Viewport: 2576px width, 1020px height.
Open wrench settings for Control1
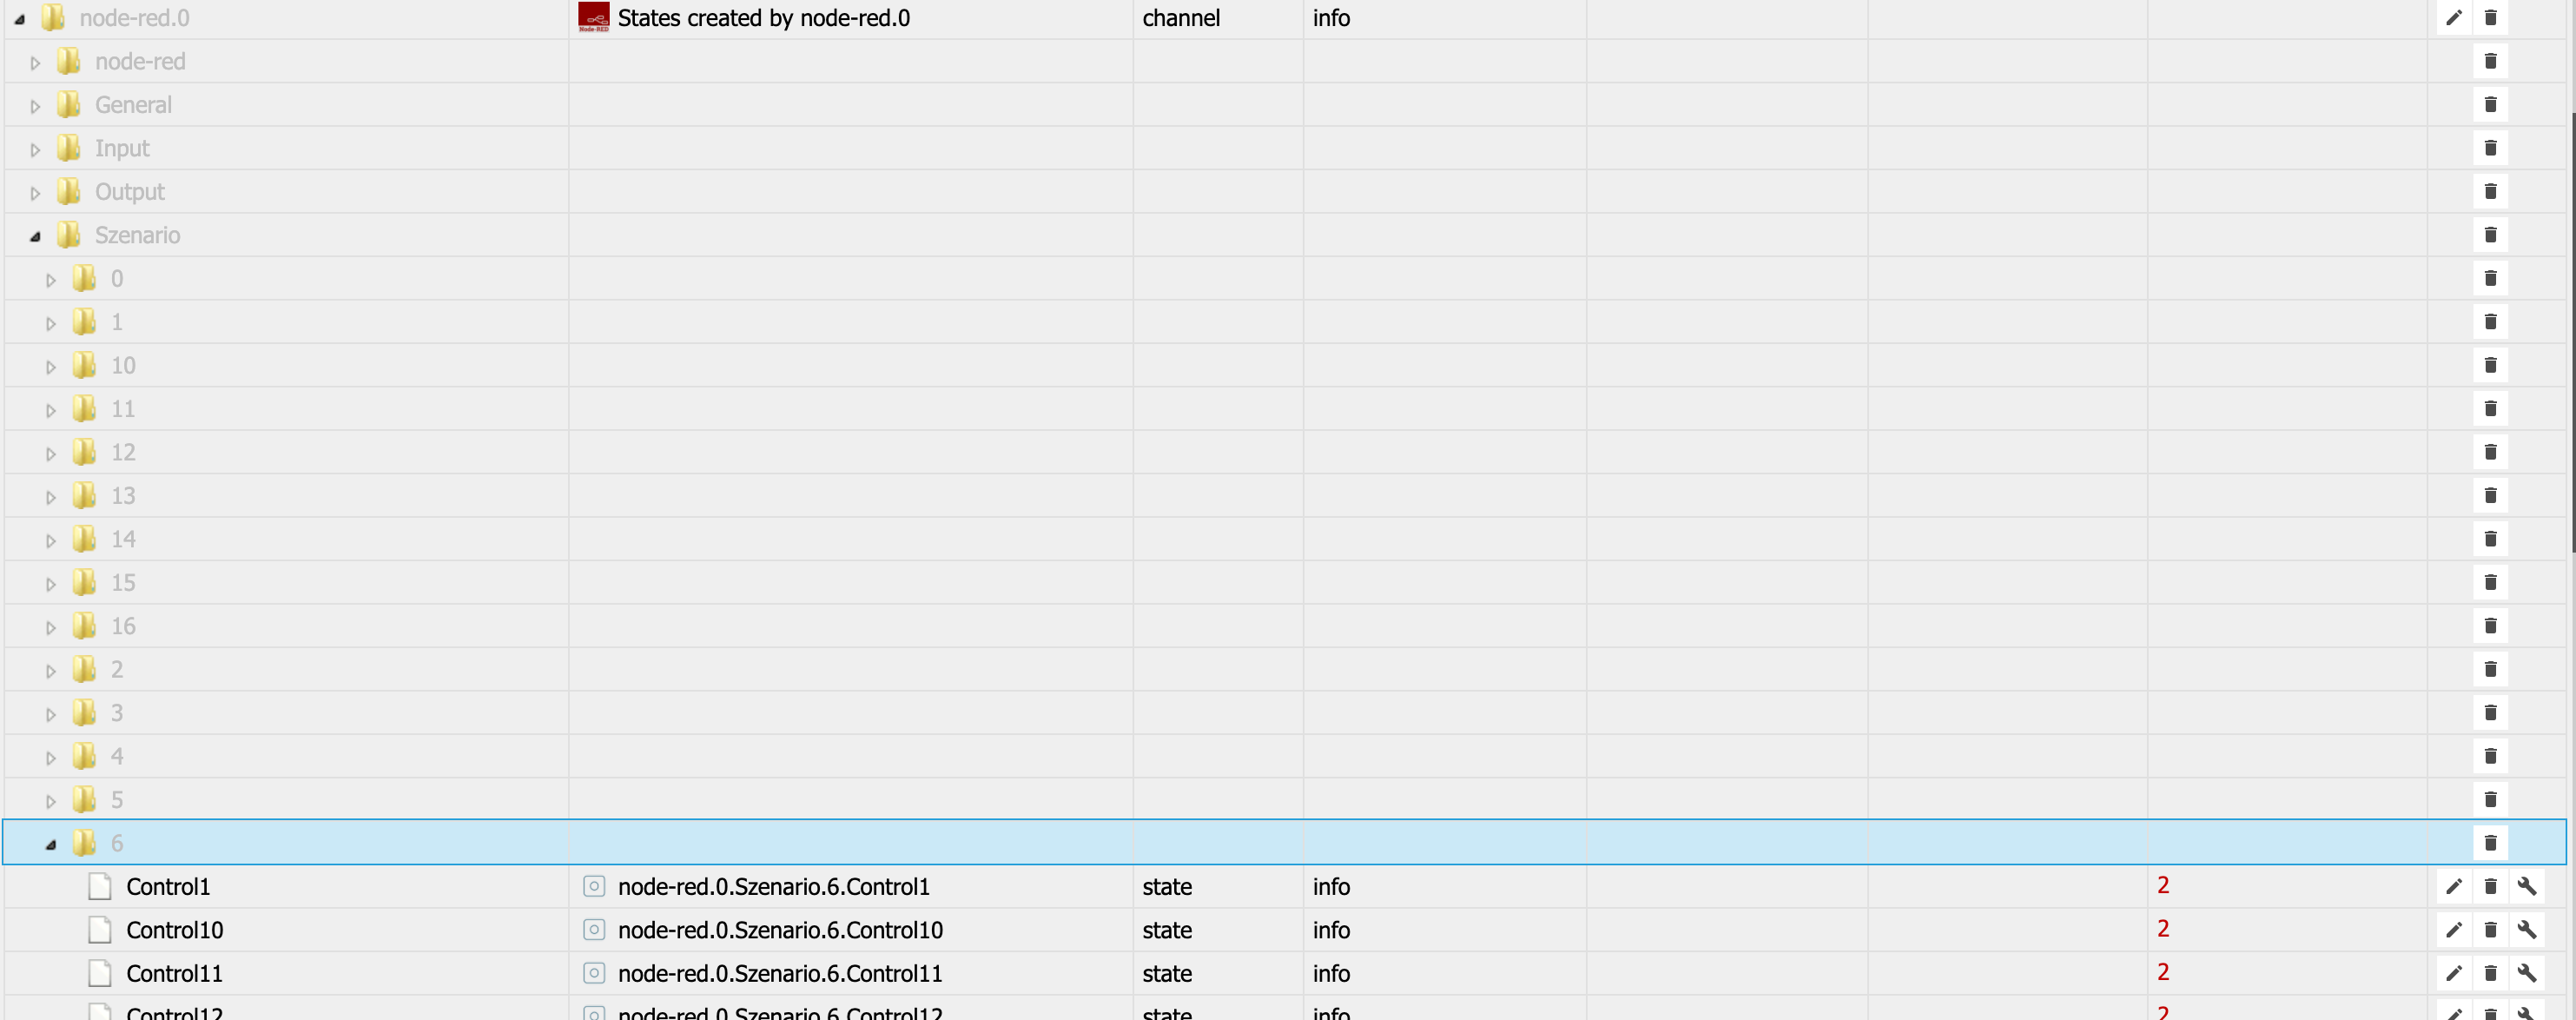tap(2526, 886)
